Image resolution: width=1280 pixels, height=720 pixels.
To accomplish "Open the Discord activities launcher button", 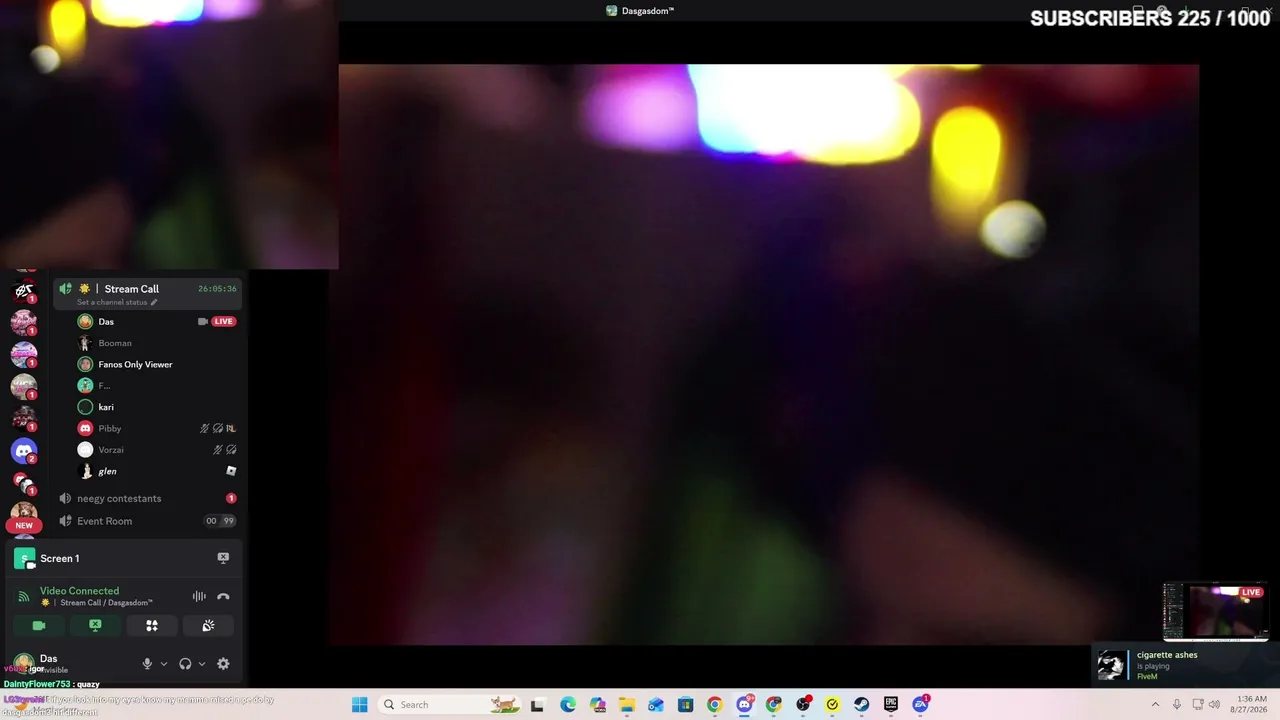I will pyautogui.click(x=152, y=625).
